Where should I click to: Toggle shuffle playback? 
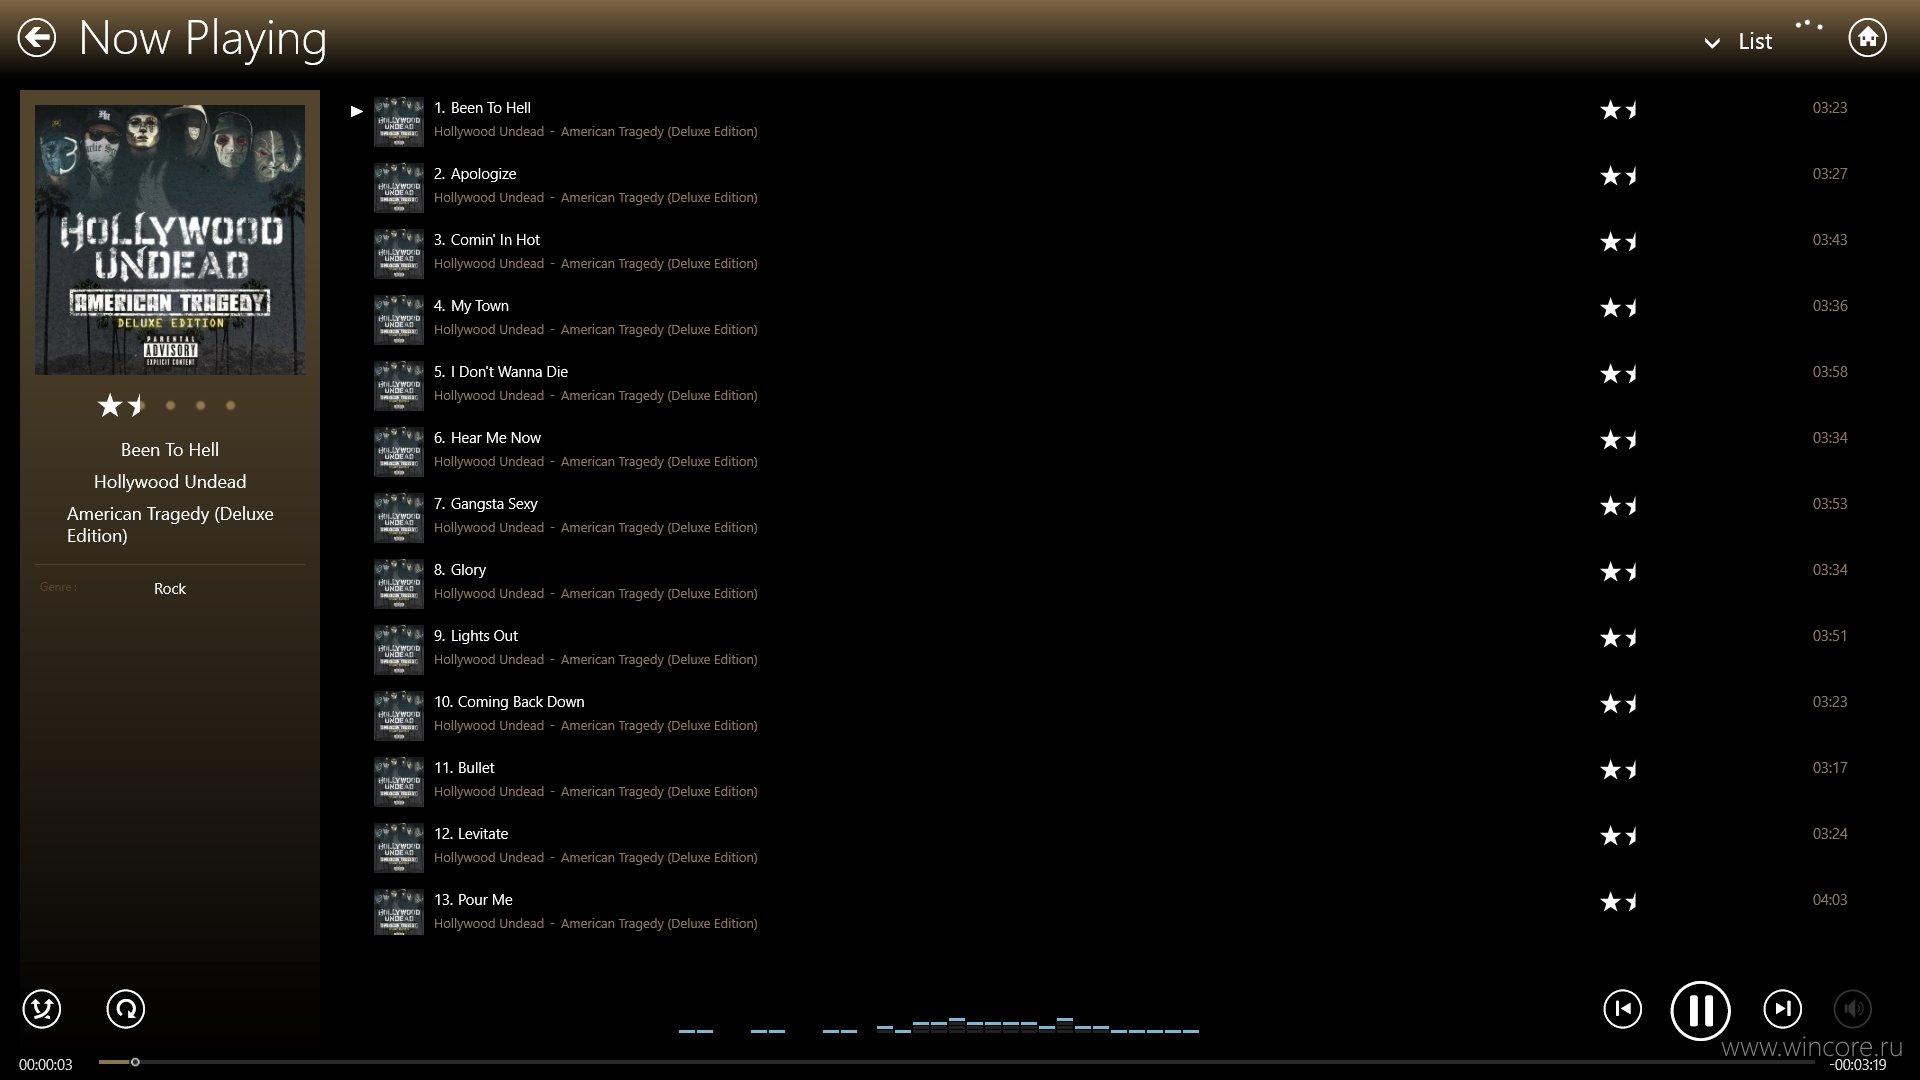pos(42,1009)
